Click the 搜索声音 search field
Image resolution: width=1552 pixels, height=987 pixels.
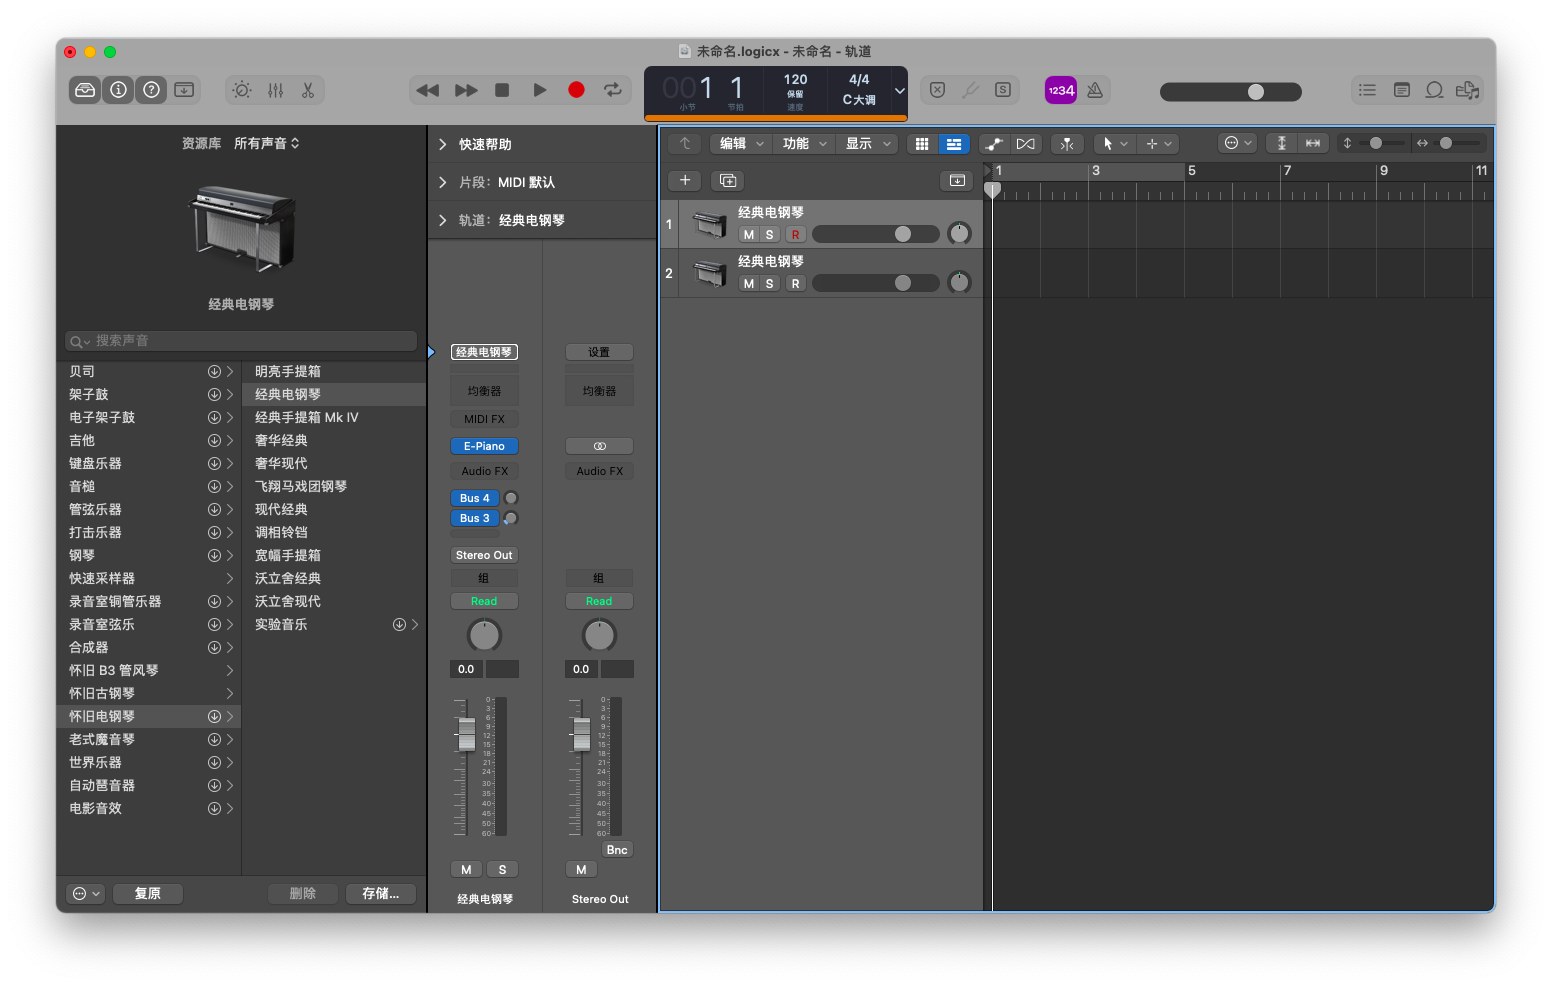241,341
